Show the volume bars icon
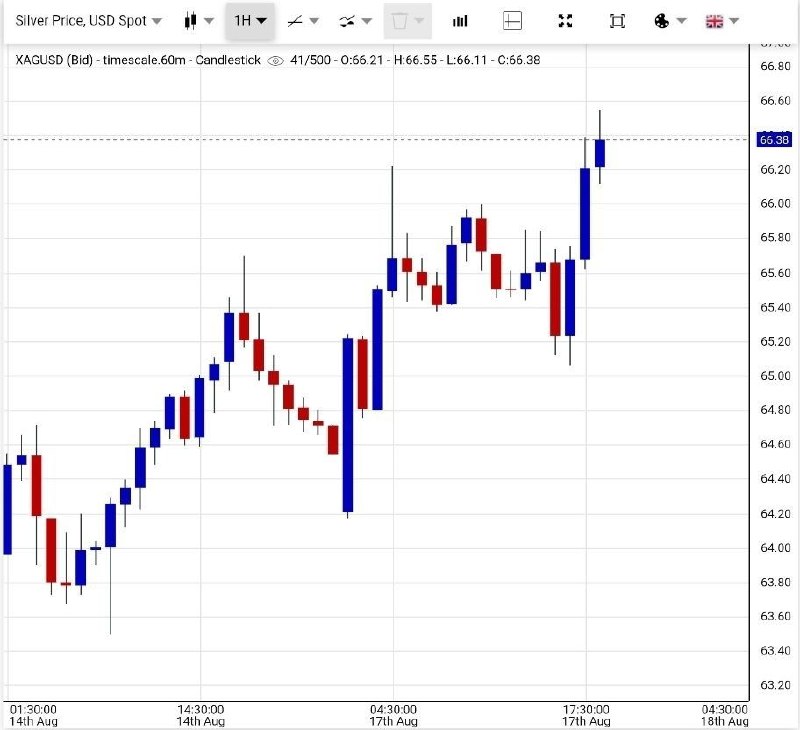The width and height of the screenshot is (800, 730). coord(460,21)
